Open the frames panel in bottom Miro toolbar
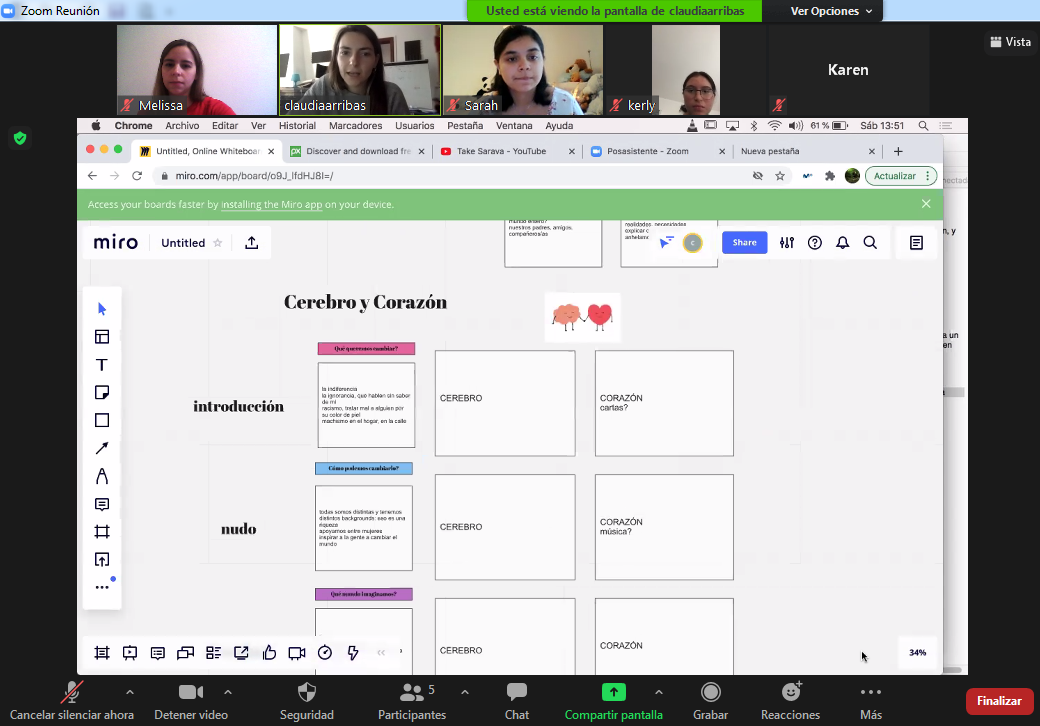 pyautogui.click(x=101, y=653)
